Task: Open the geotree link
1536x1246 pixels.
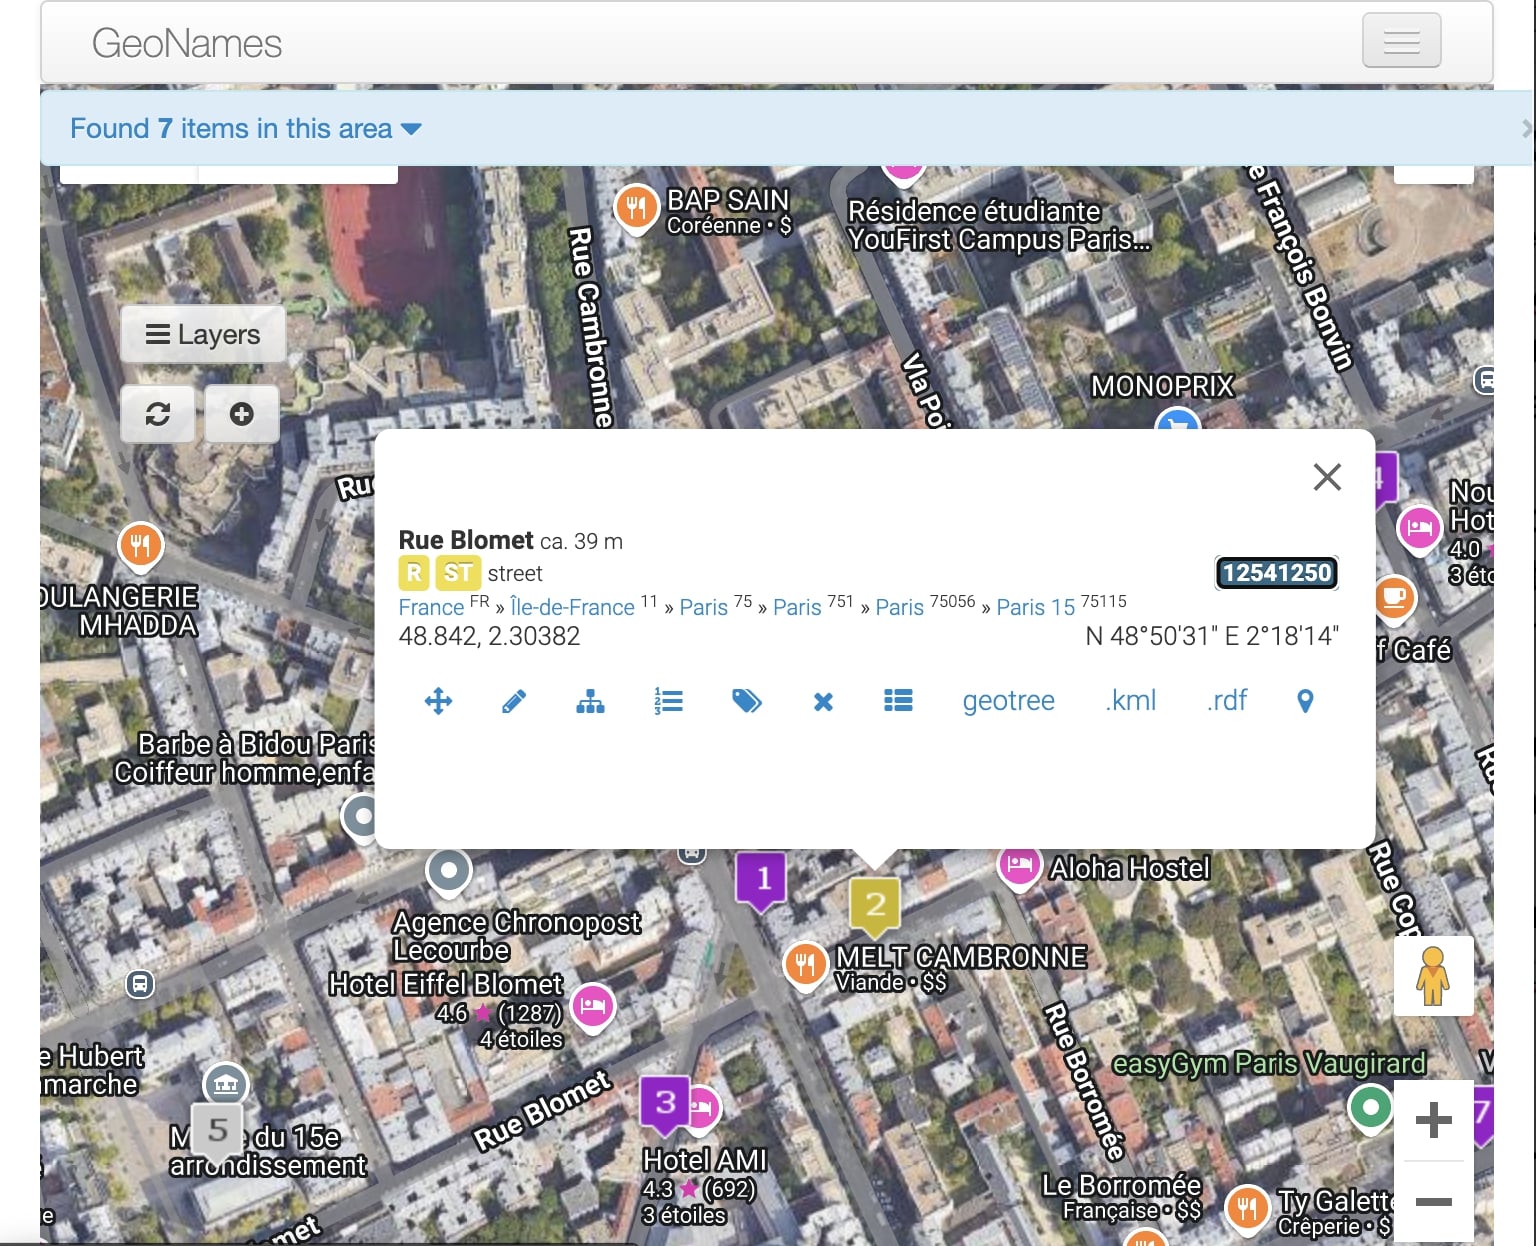Action: [x=1008, y=701]
